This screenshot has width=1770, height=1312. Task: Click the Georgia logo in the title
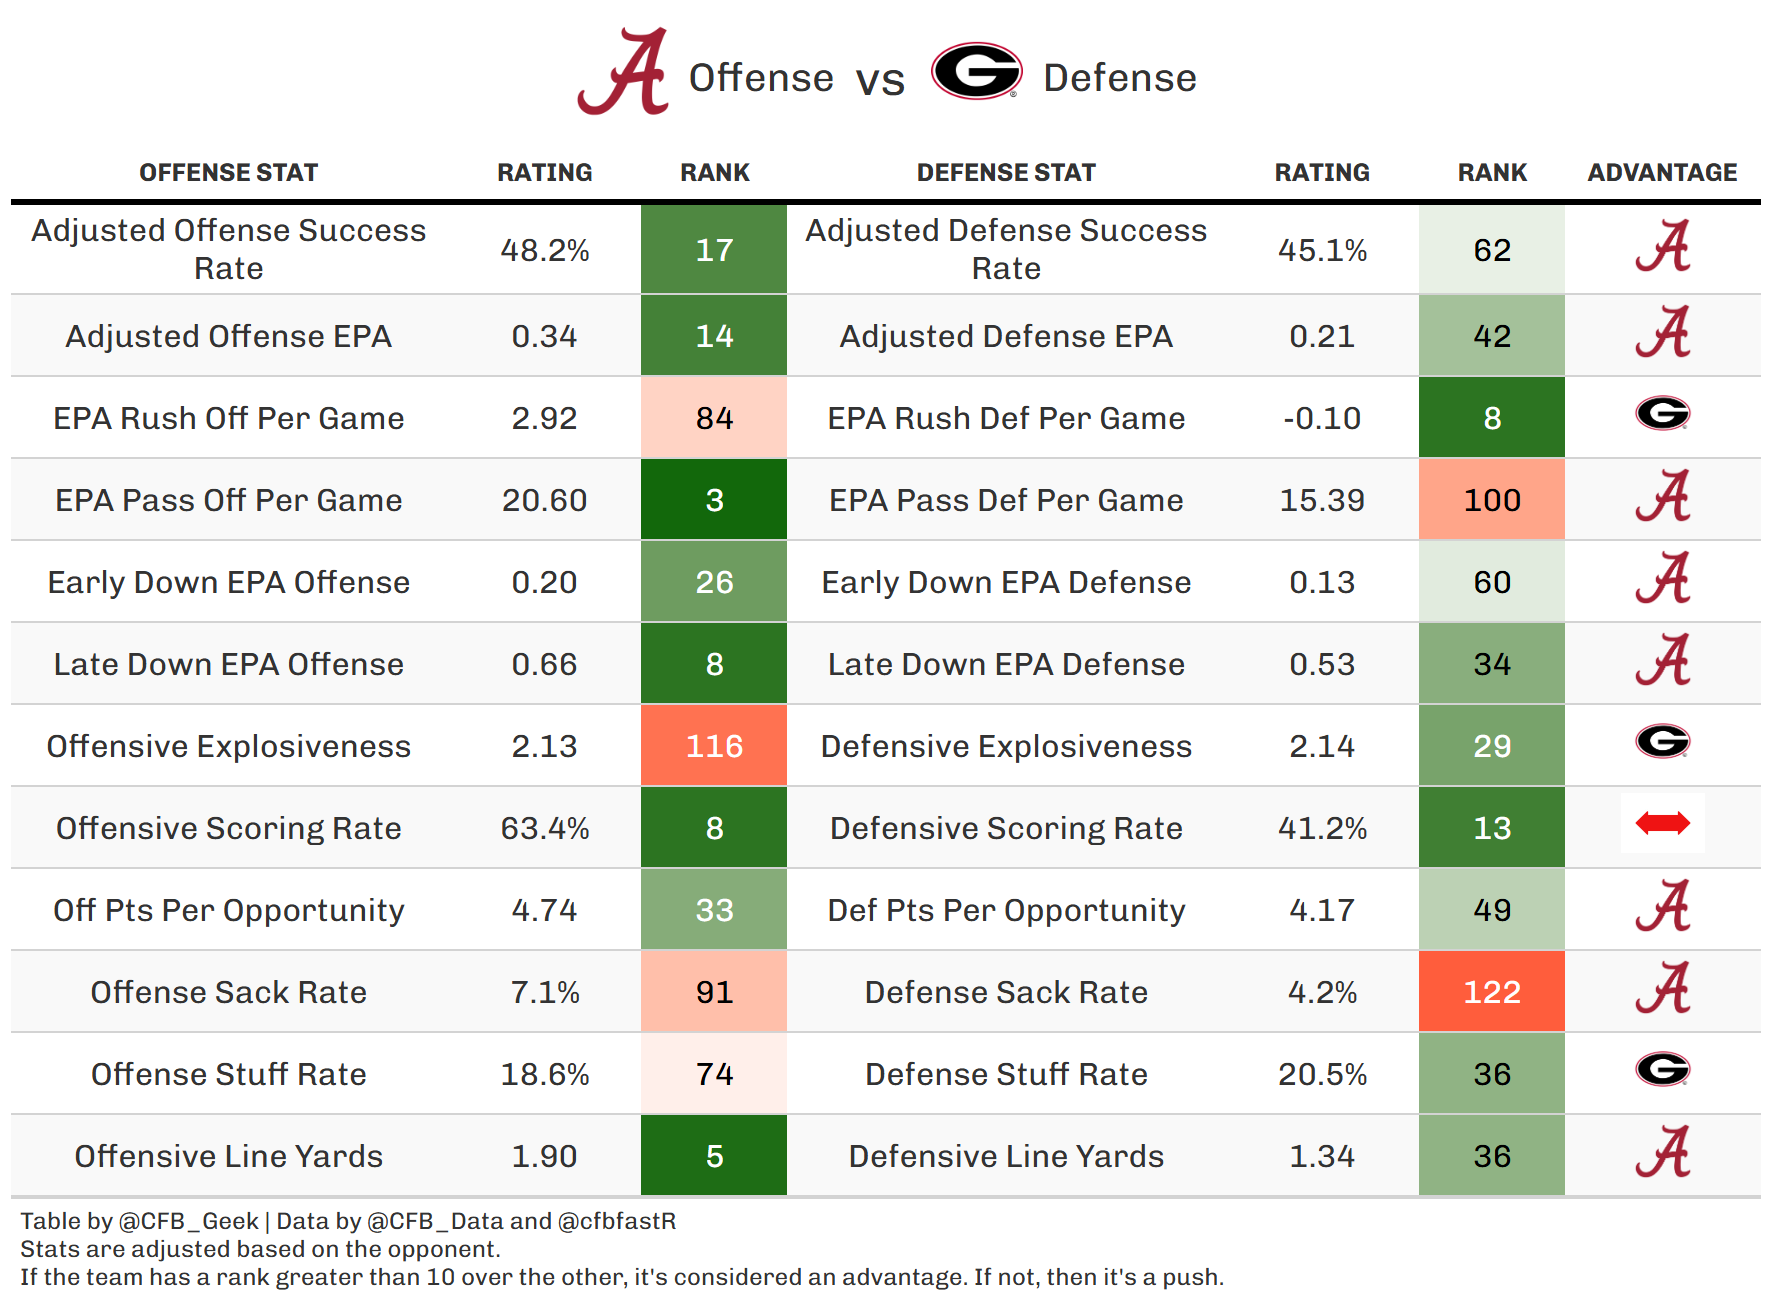[976, 71]
